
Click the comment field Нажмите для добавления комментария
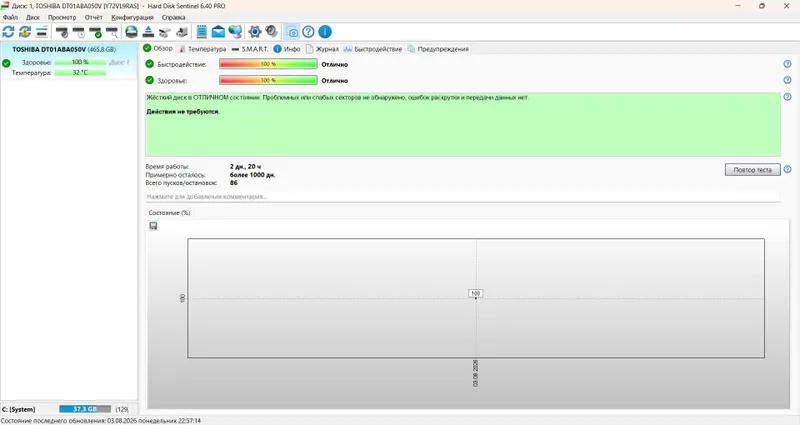(463, 196)
